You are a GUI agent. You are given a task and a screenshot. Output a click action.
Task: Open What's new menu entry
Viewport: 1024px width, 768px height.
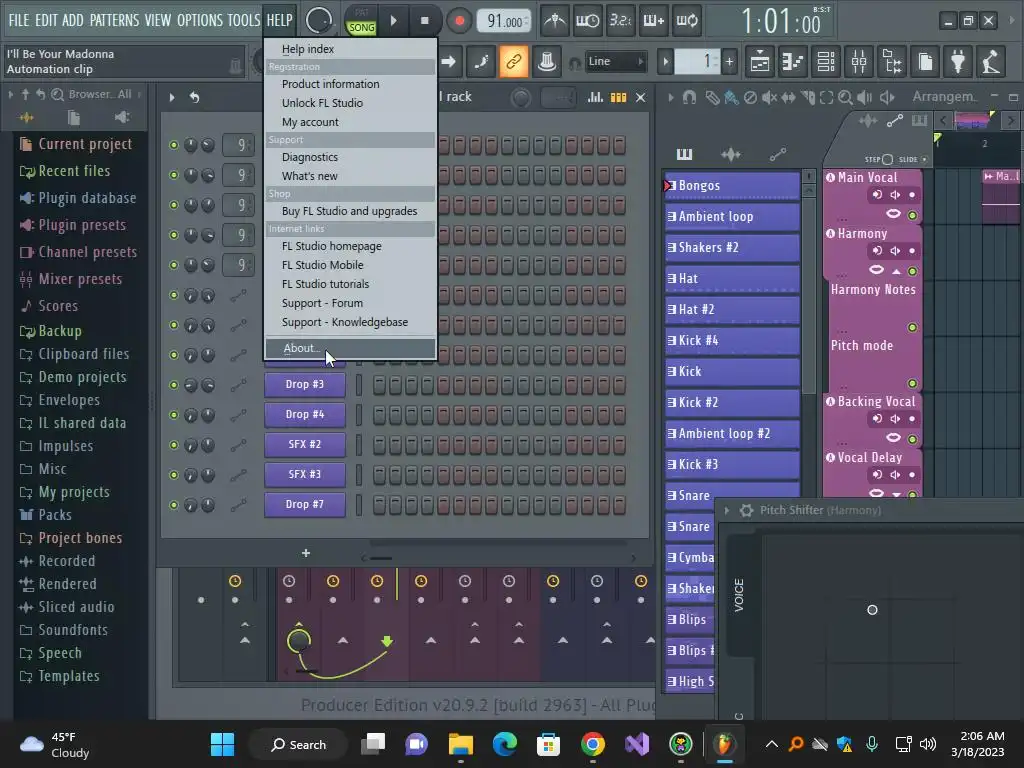point(350,176)
